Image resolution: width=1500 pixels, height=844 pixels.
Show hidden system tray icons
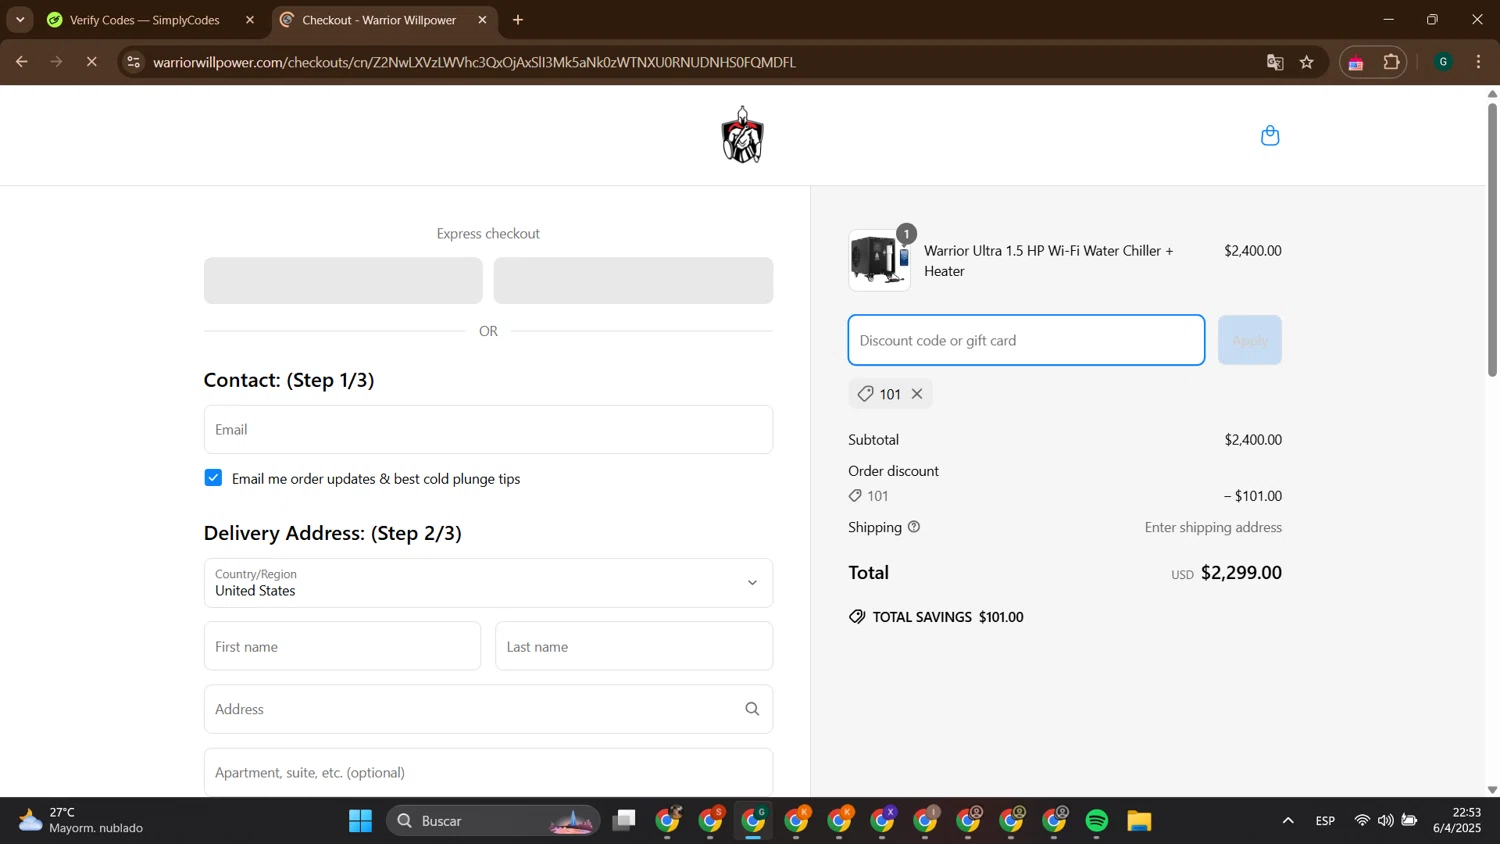coord(1288,821)
